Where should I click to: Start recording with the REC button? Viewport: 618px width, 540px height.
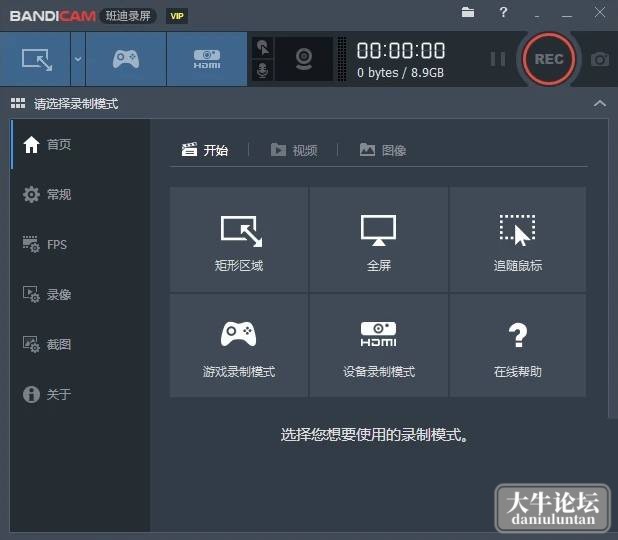click(x=549, y=59)
